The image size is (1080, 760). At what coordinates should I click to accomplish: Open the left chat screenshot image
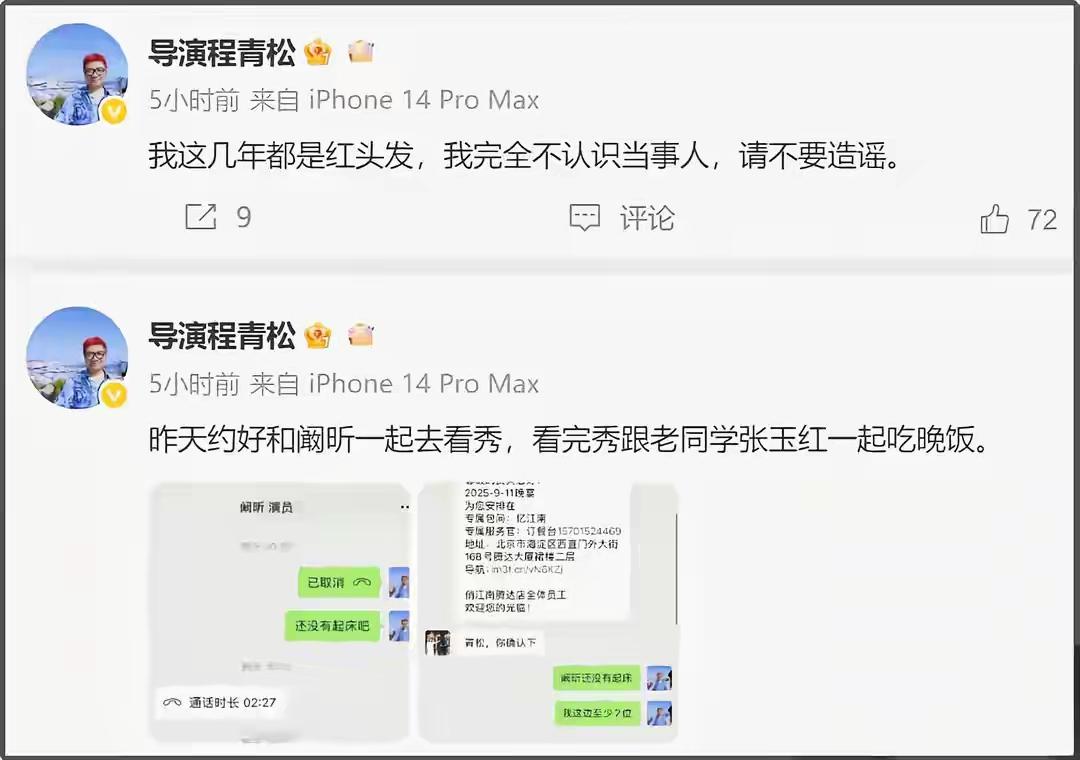click(x=280, y=613)
